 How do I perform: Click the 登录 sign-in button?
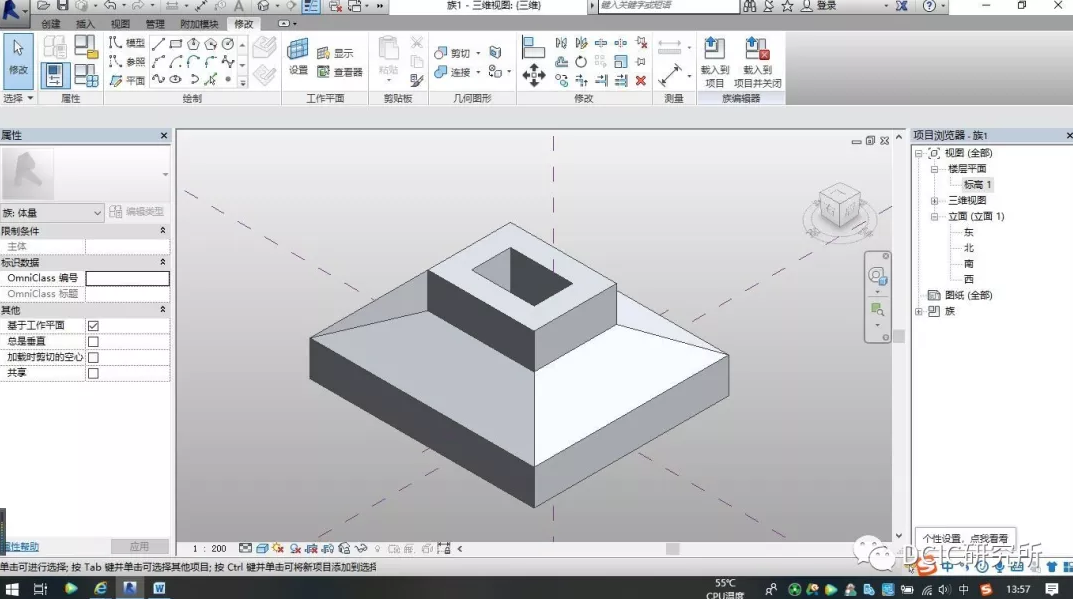click(826, 5)
